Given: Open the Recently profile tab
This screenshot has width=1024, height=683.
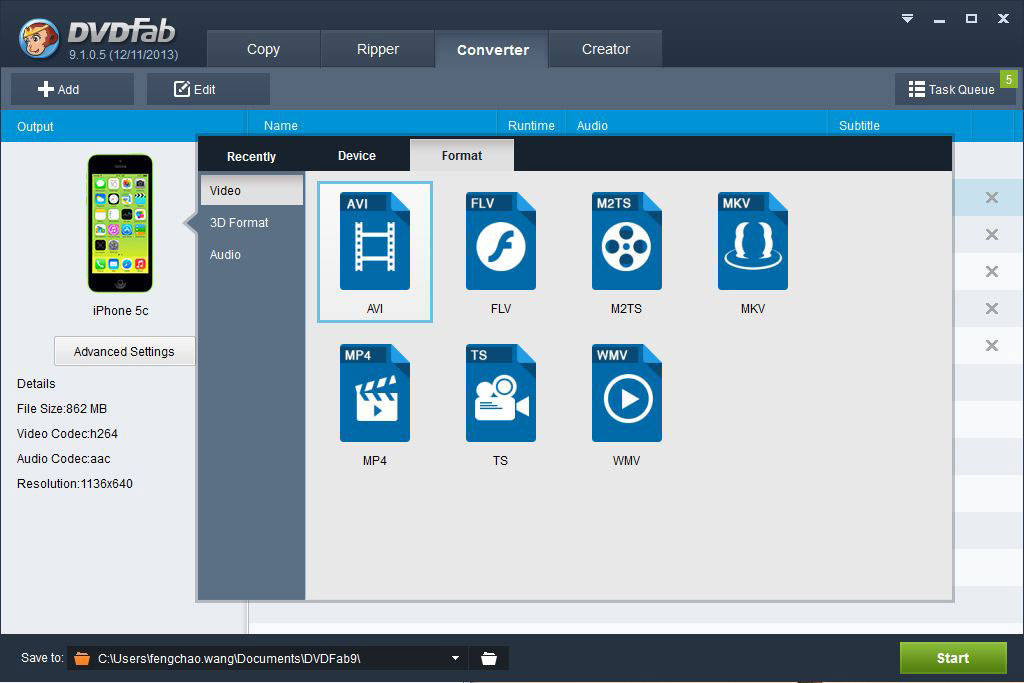Looking at the screenshot, I should pos(251,156).
